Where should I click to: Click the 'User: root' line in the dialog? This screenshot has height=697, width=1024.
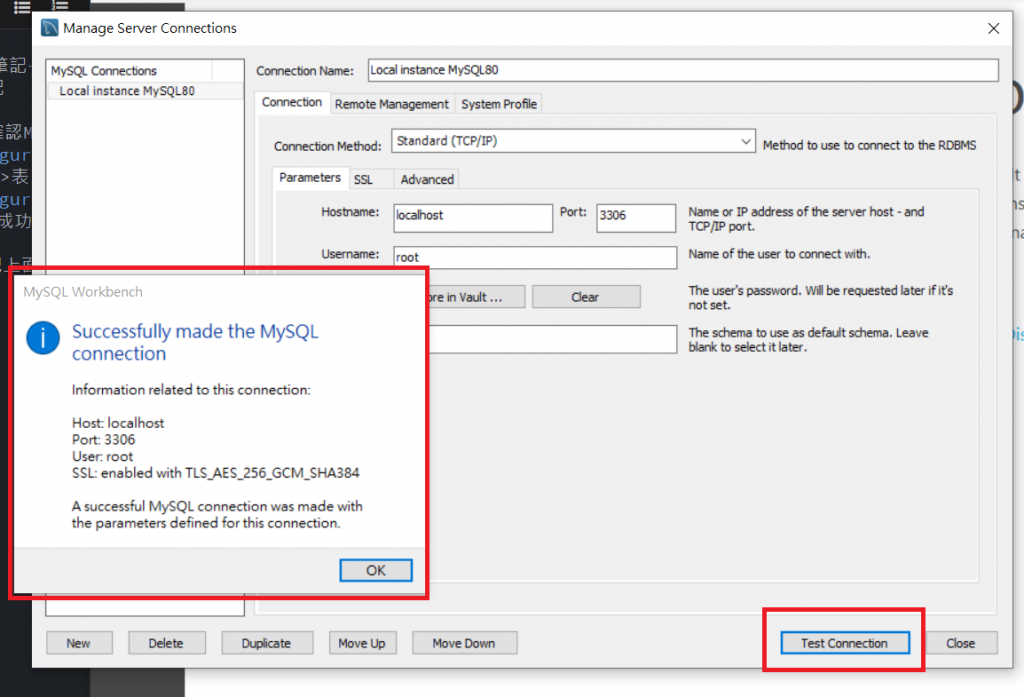click(103, 456)
